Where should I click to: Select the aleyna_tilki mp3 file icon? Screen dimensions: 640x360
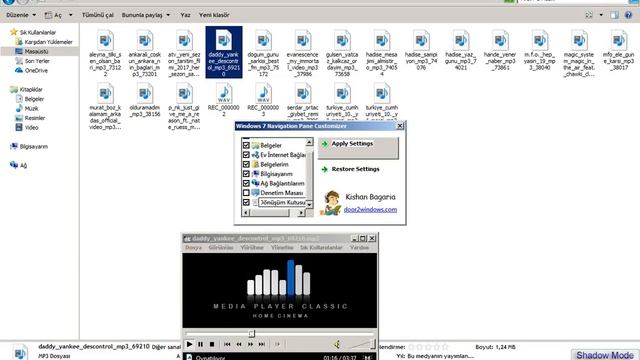point(105,40)
